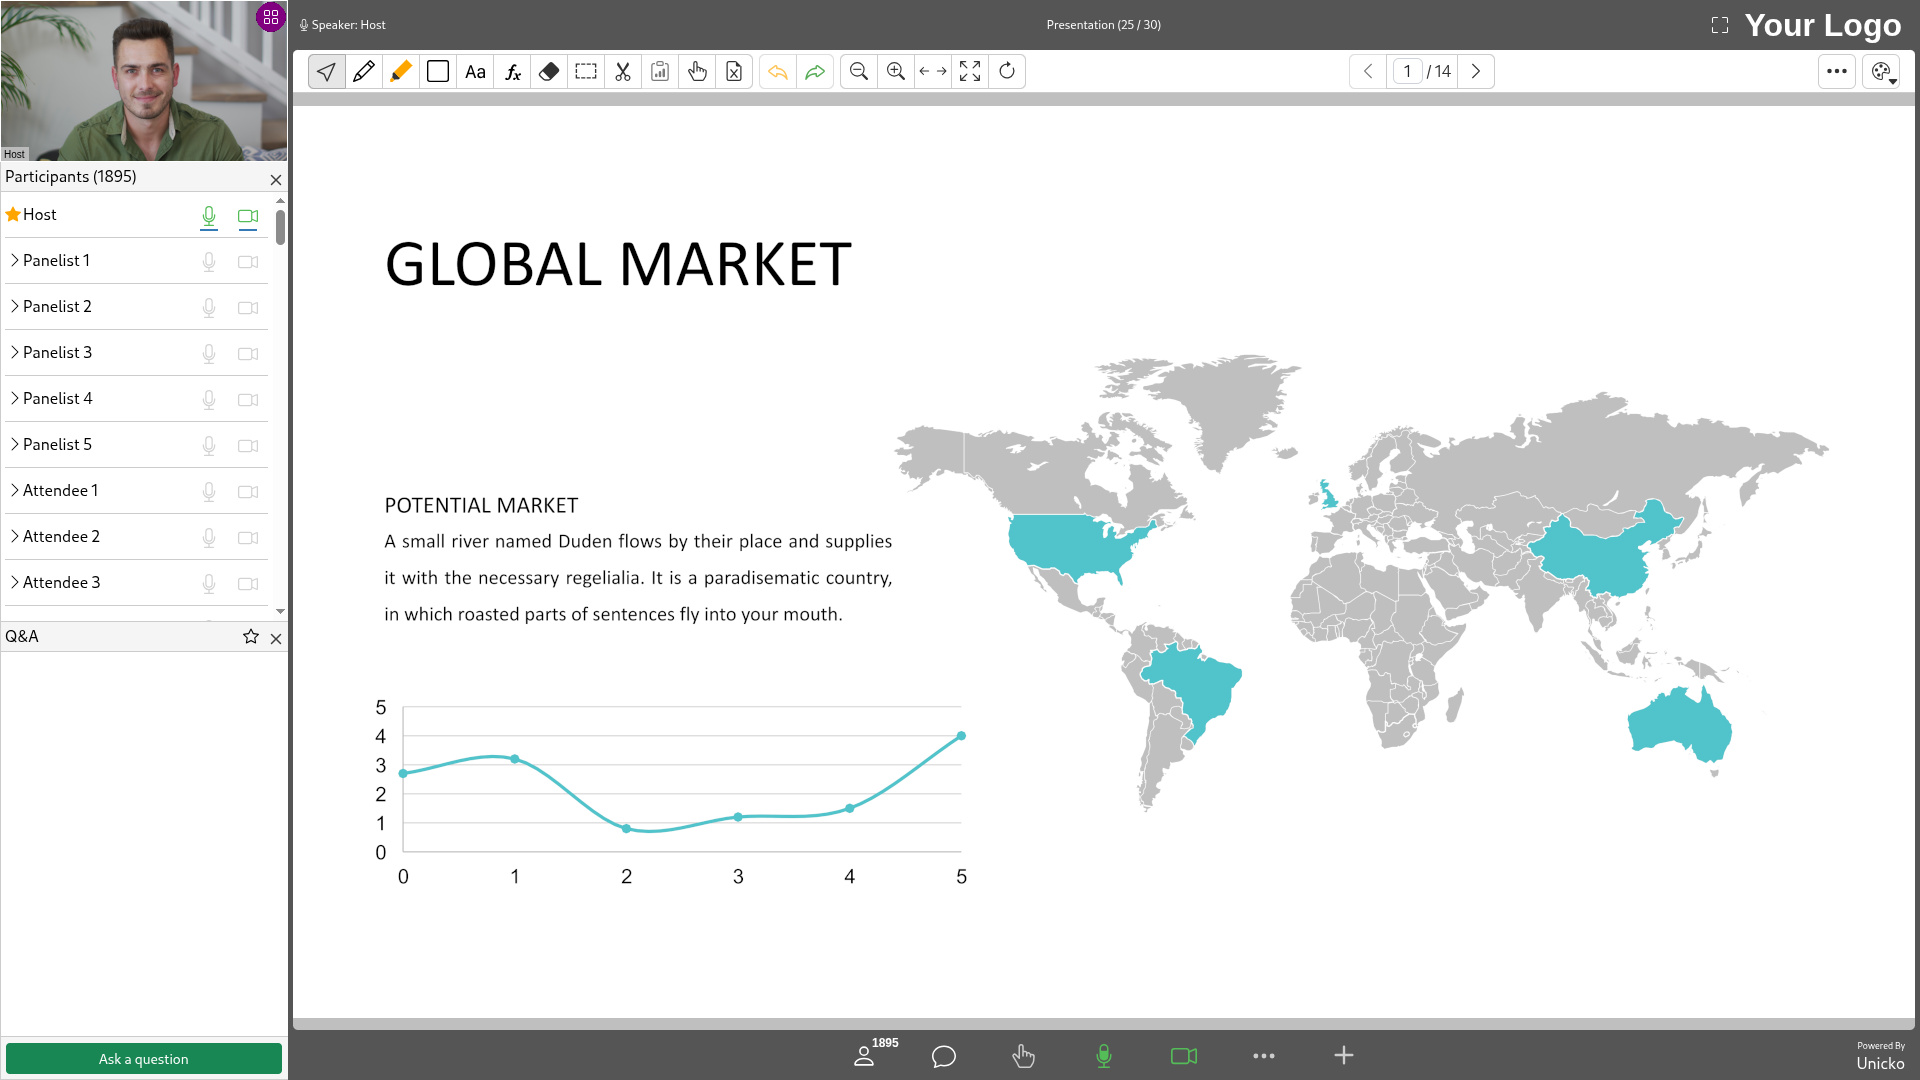
Task: Open participants list from bottom bar
Action: (866, 1055)
